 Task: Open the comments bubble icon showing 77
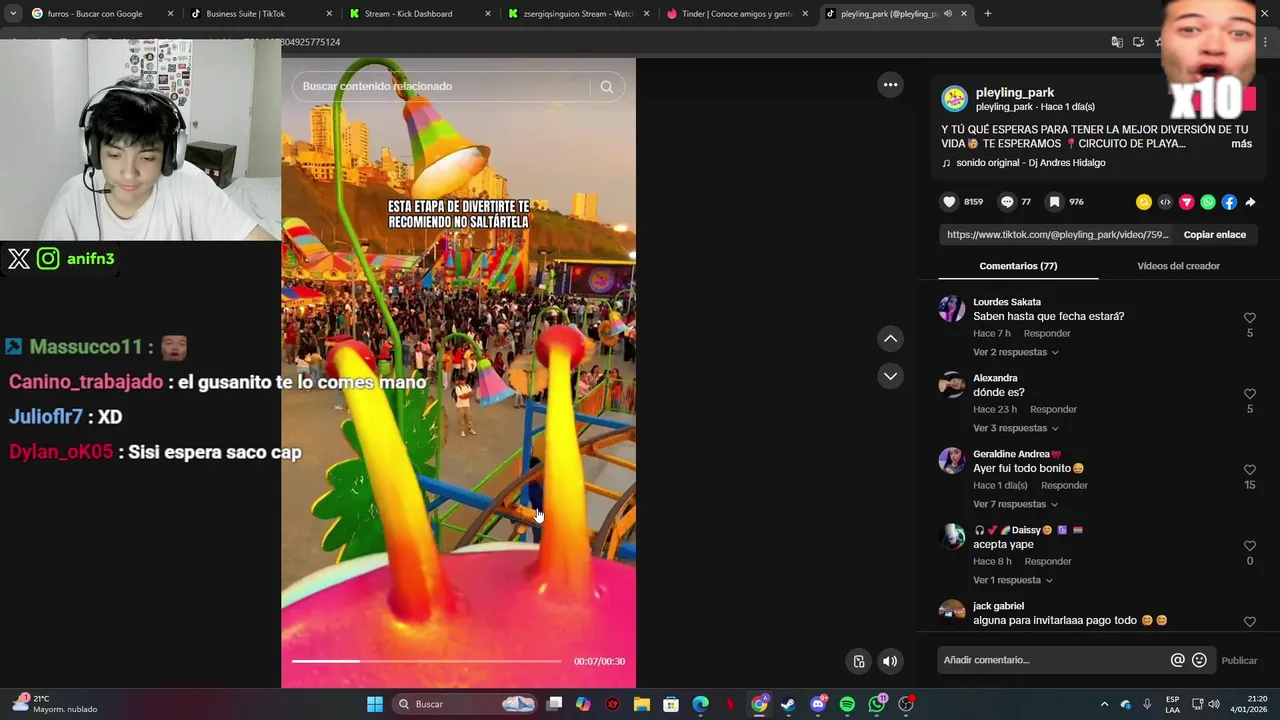1007,202
